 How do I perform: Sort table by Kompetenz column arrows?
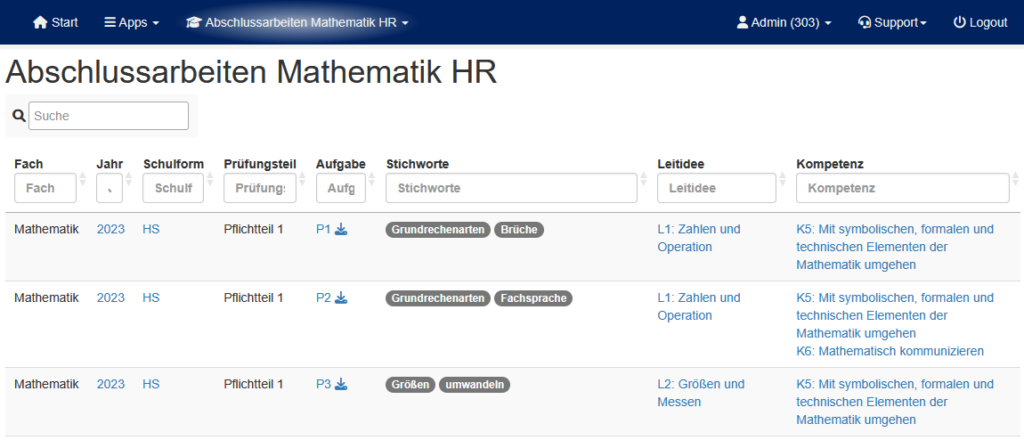point(1016,179)
